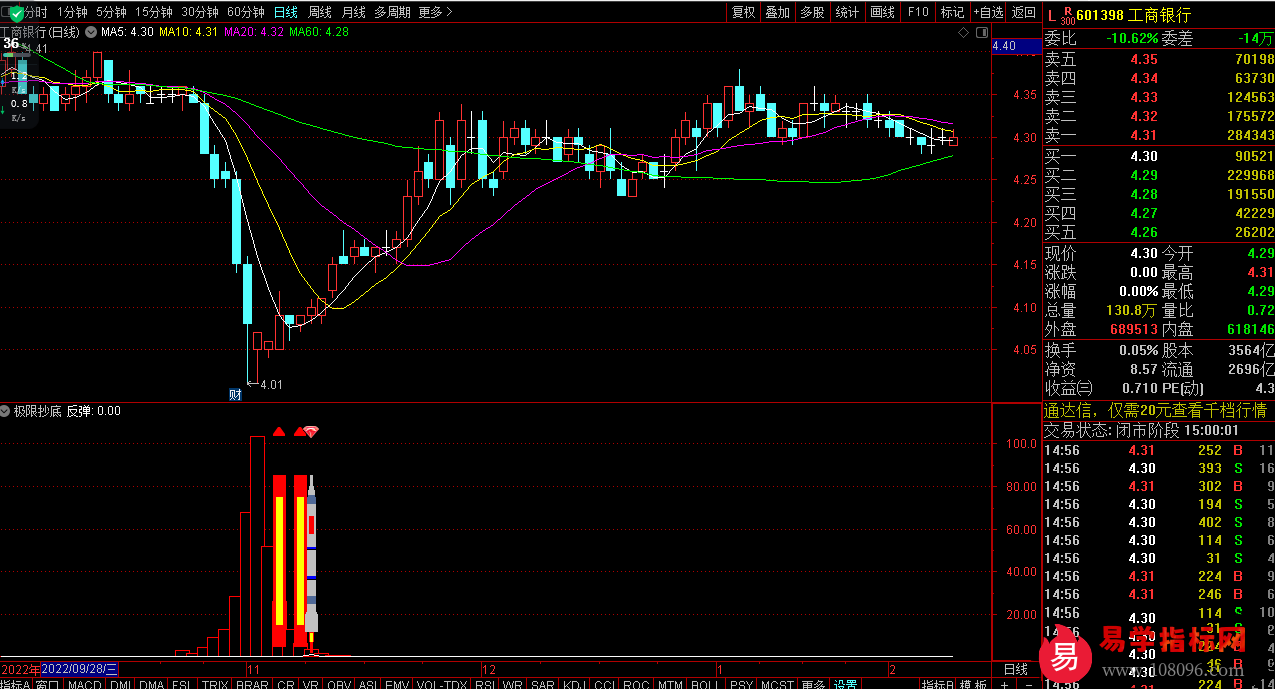Click diamond icon at chart top-right
The image size is (1275, 689).
pyautogui.click(x=963, y=32)
